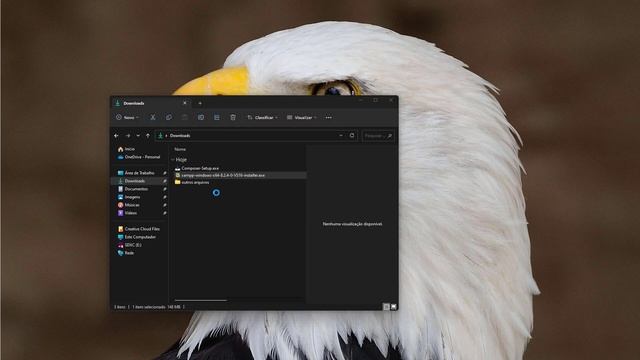Go forward with the right arrow
This screenshot has height=360, width=640.
coord(128,136)
